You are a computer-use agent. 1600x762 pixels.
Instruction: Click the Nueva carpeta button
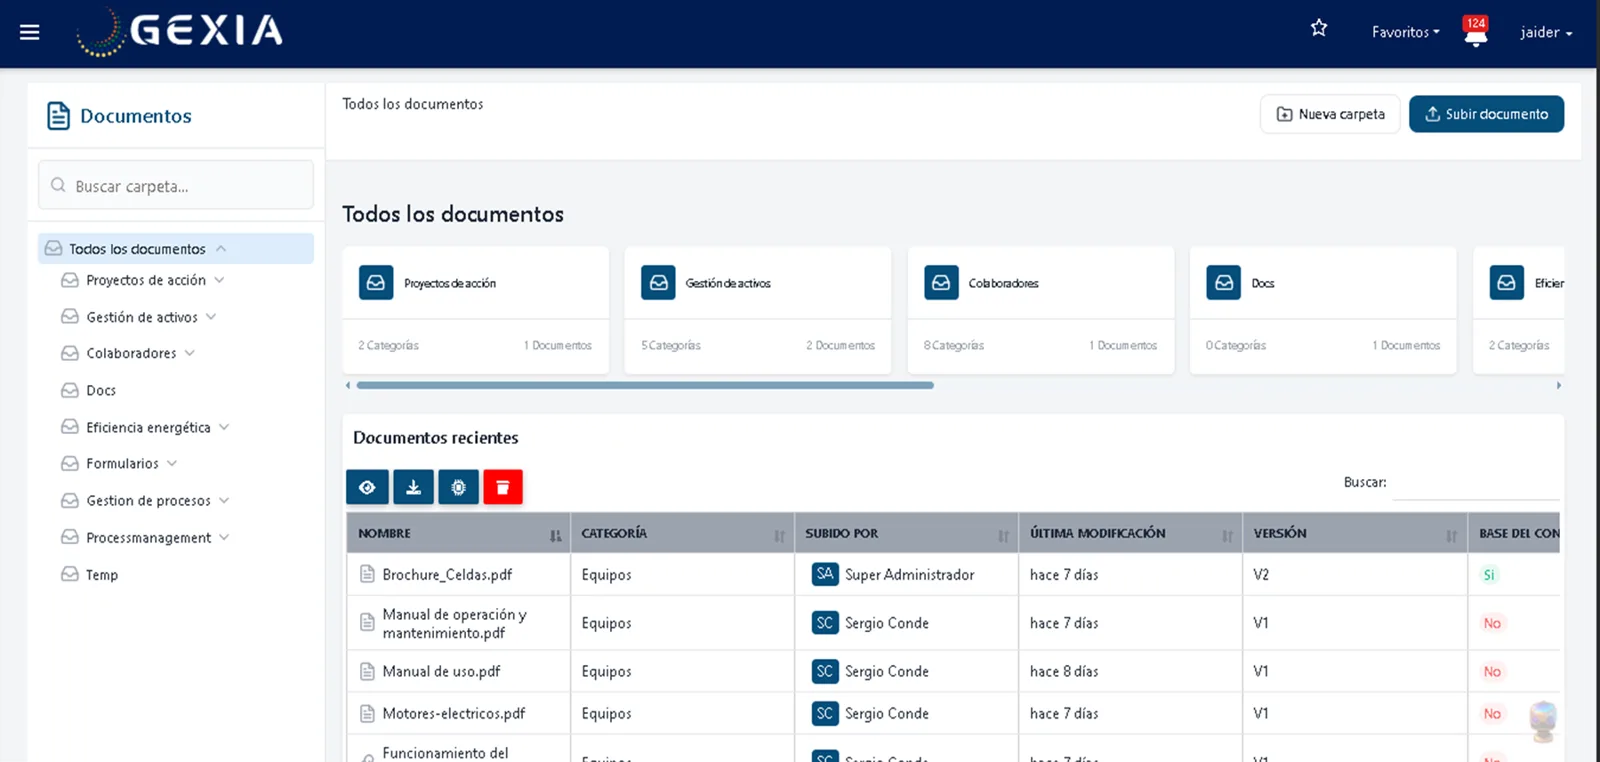point(1330,114)
